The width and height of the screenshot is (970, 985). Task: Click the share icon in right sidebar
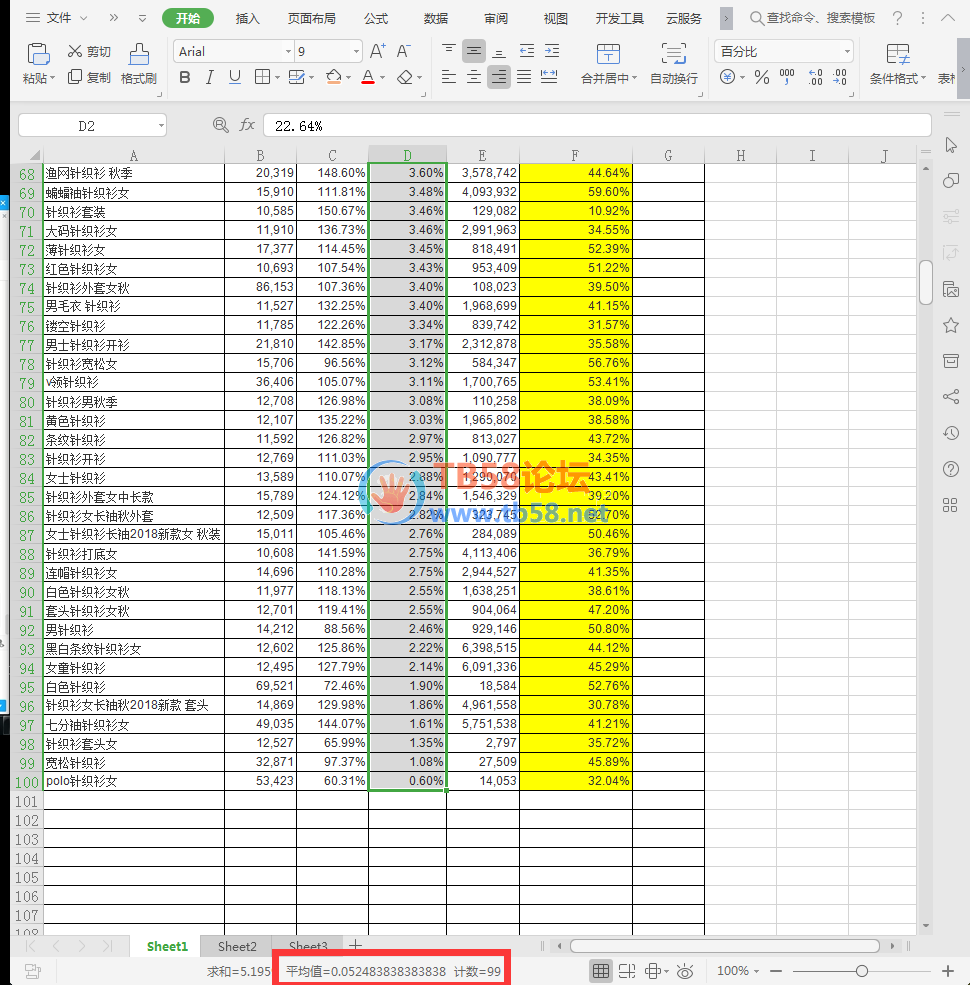coord(950,397)
